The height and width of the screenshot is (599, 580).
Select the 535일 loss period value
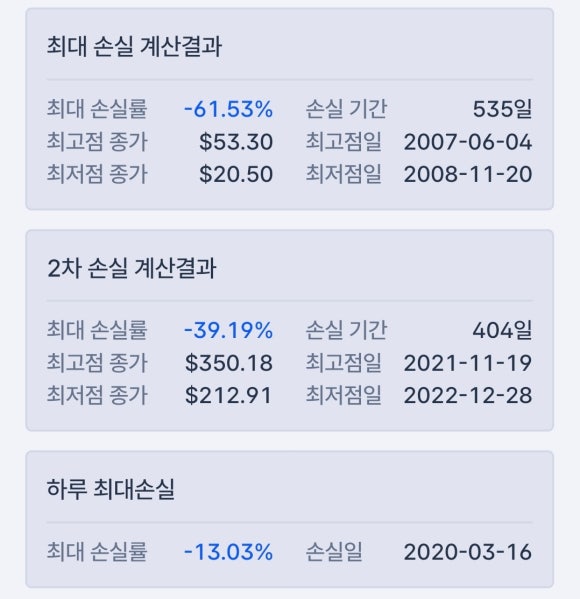(502, 109)
